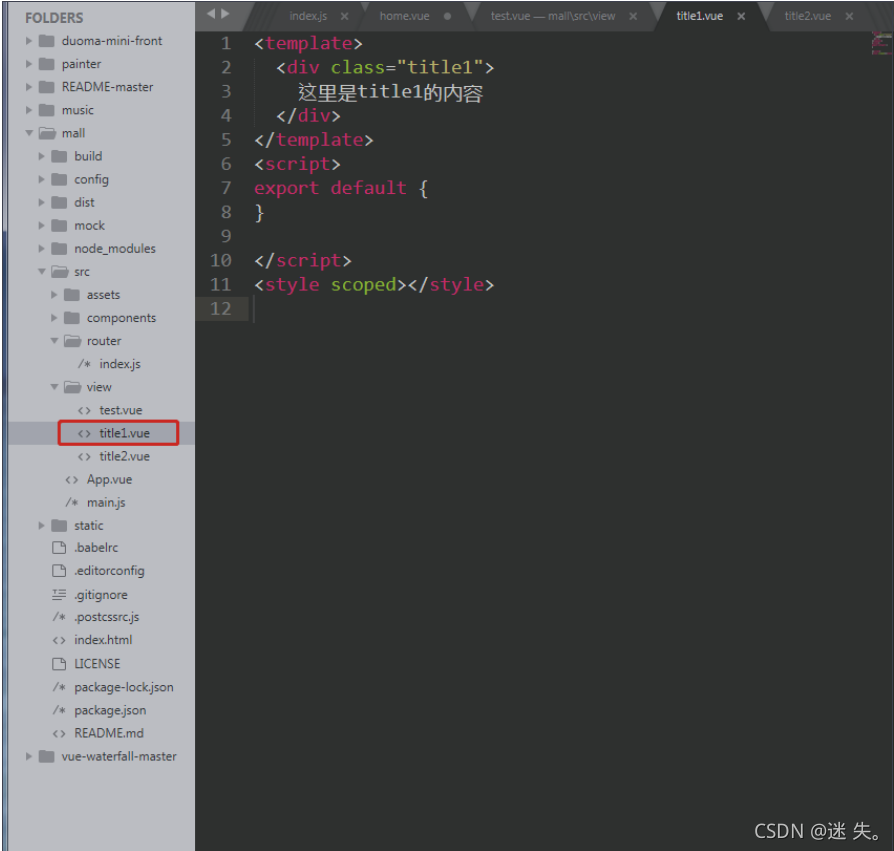Expand the music folder arrow

29,110
